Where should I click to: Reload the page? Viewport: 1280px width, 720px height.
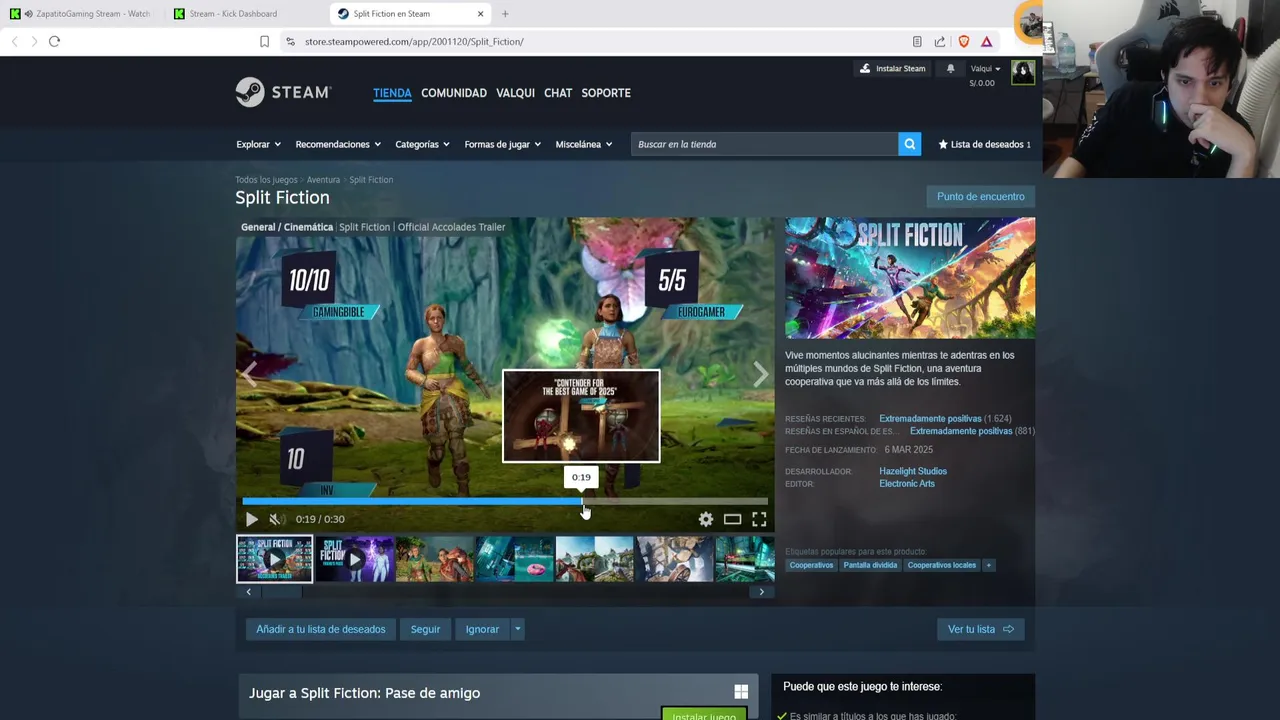coord(54,41)
